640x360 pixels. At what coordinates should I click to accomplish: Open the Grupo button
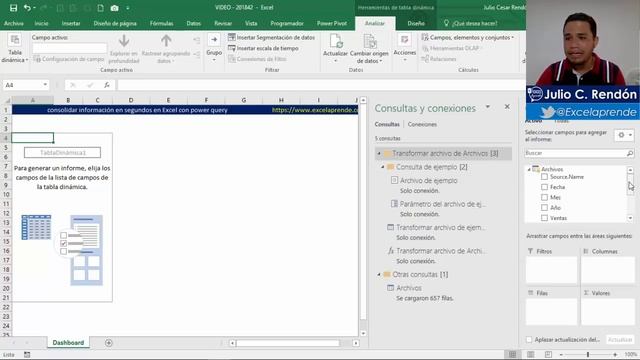pyautogui.click(x=214, y=48)
